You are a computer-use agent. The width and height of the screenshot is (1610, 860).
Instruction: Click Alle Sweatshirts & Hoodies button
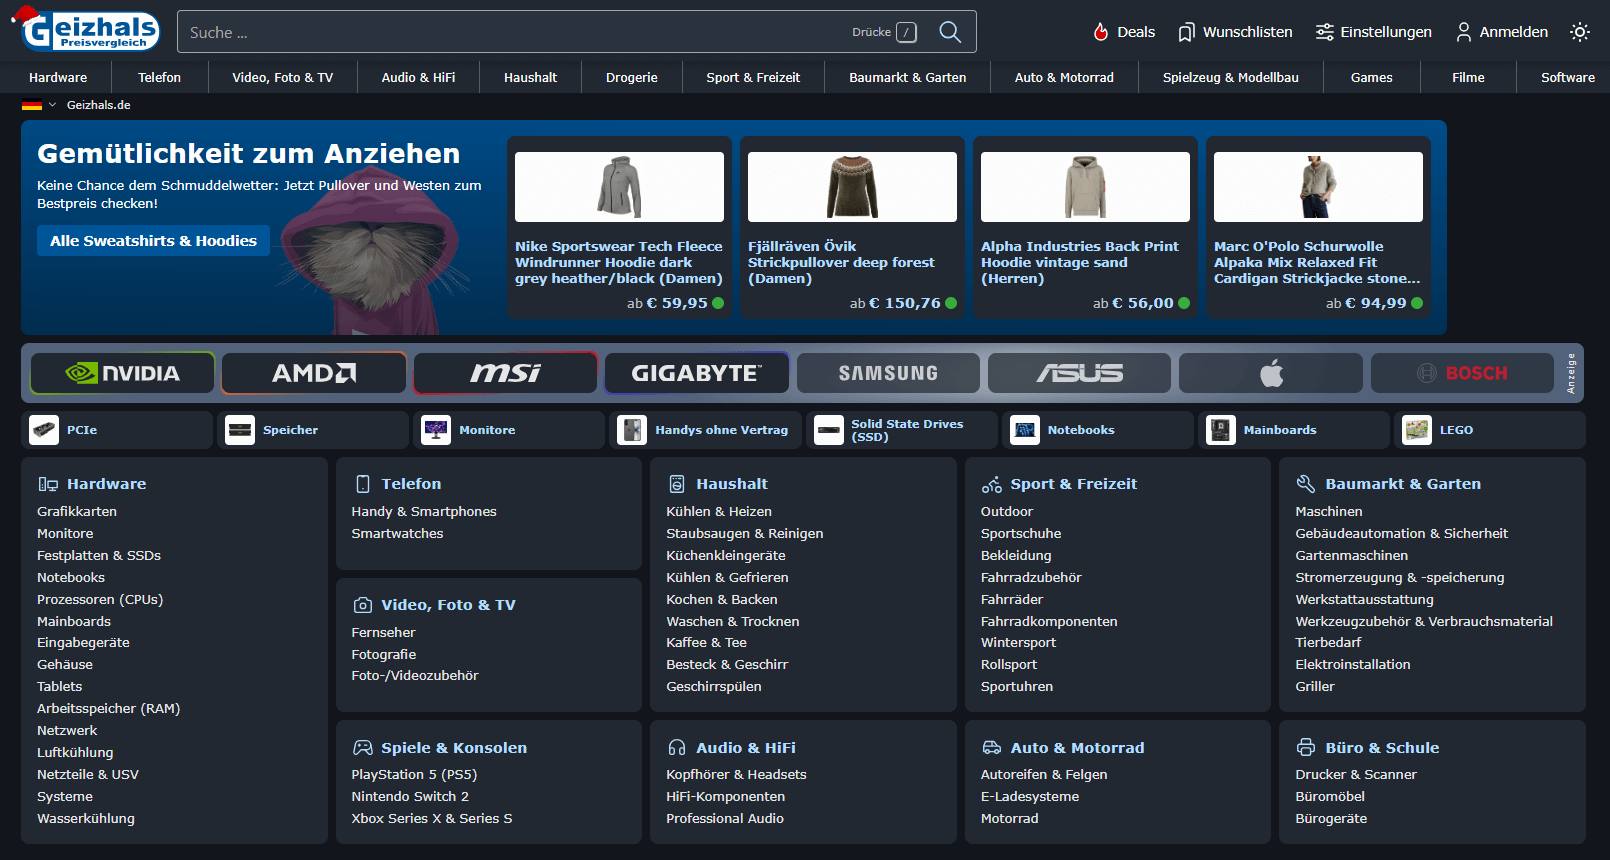point(153,241)
